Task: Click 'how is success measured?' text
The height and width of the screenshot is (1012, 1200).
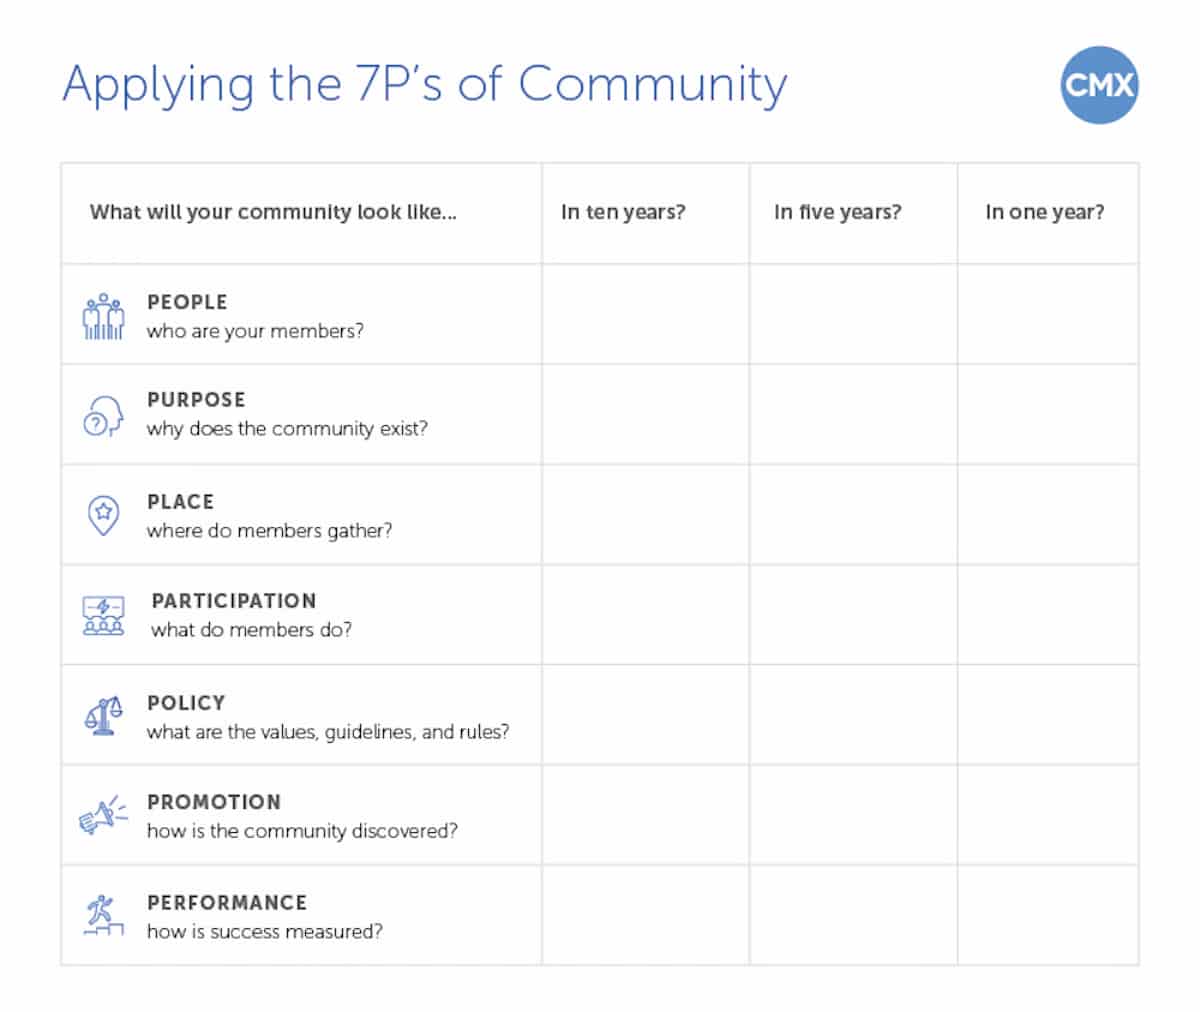Action: 265,932
